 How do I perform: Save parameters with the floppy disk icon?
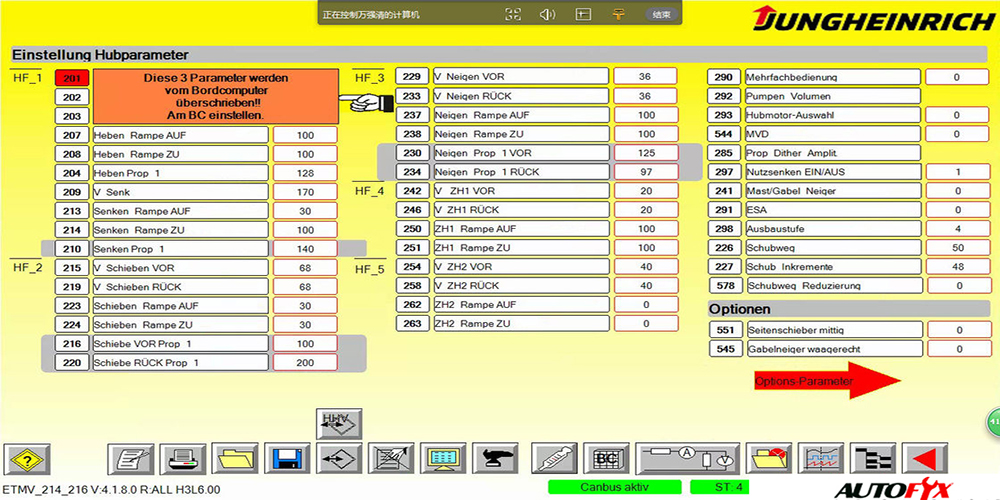287,459
